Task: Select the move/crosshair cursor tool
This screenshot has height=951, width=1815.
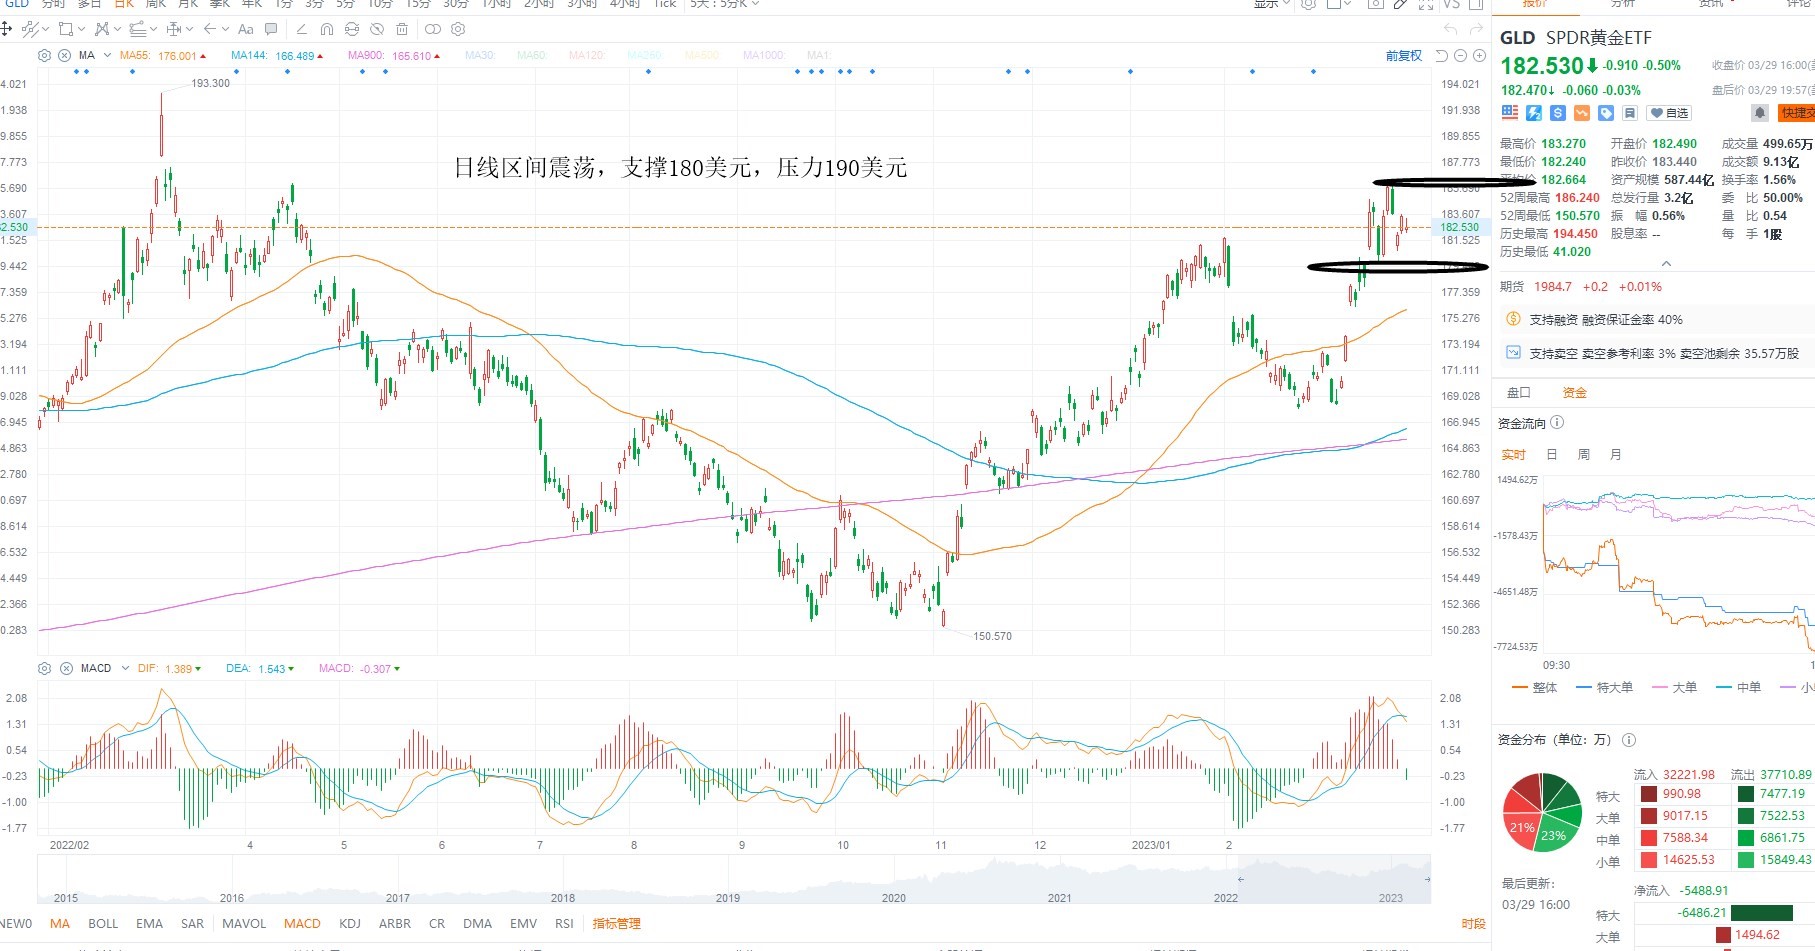Action: 6,29
